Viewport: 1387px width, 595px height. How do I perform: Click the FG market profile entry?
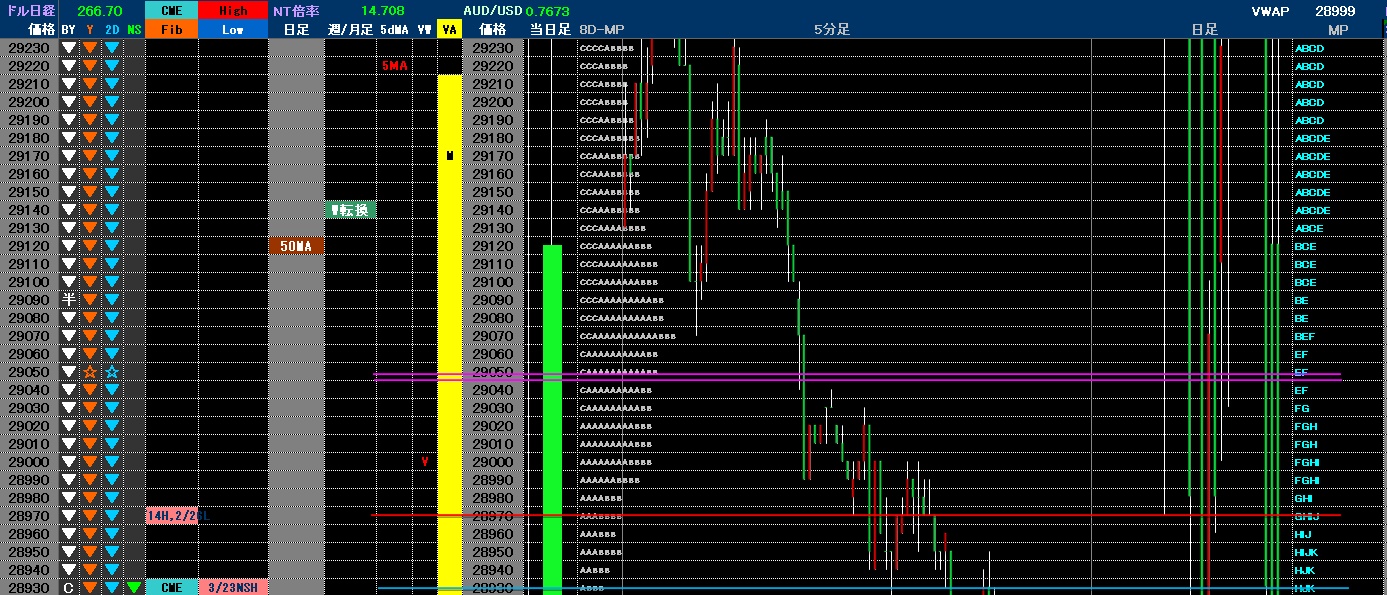point(1302,409)
